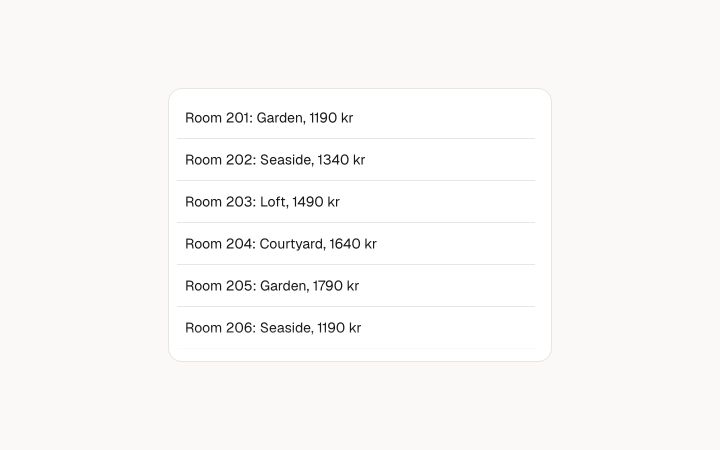Click the 1490 kr price text
Viewport: 720px width, 450px height.
[x=316, y=202]
